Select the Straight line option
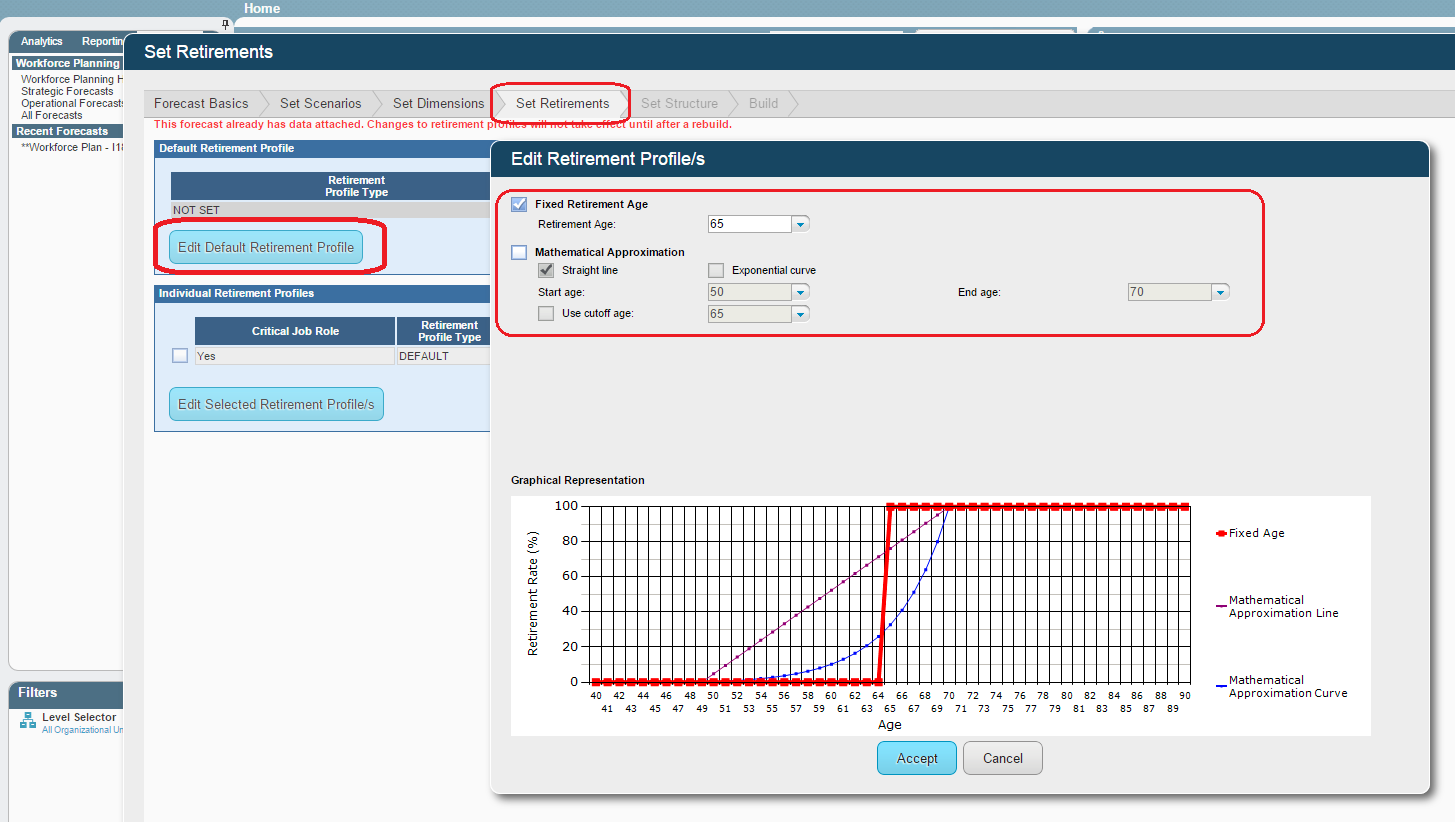This screenshot has height=822, width=1455. 546,270
